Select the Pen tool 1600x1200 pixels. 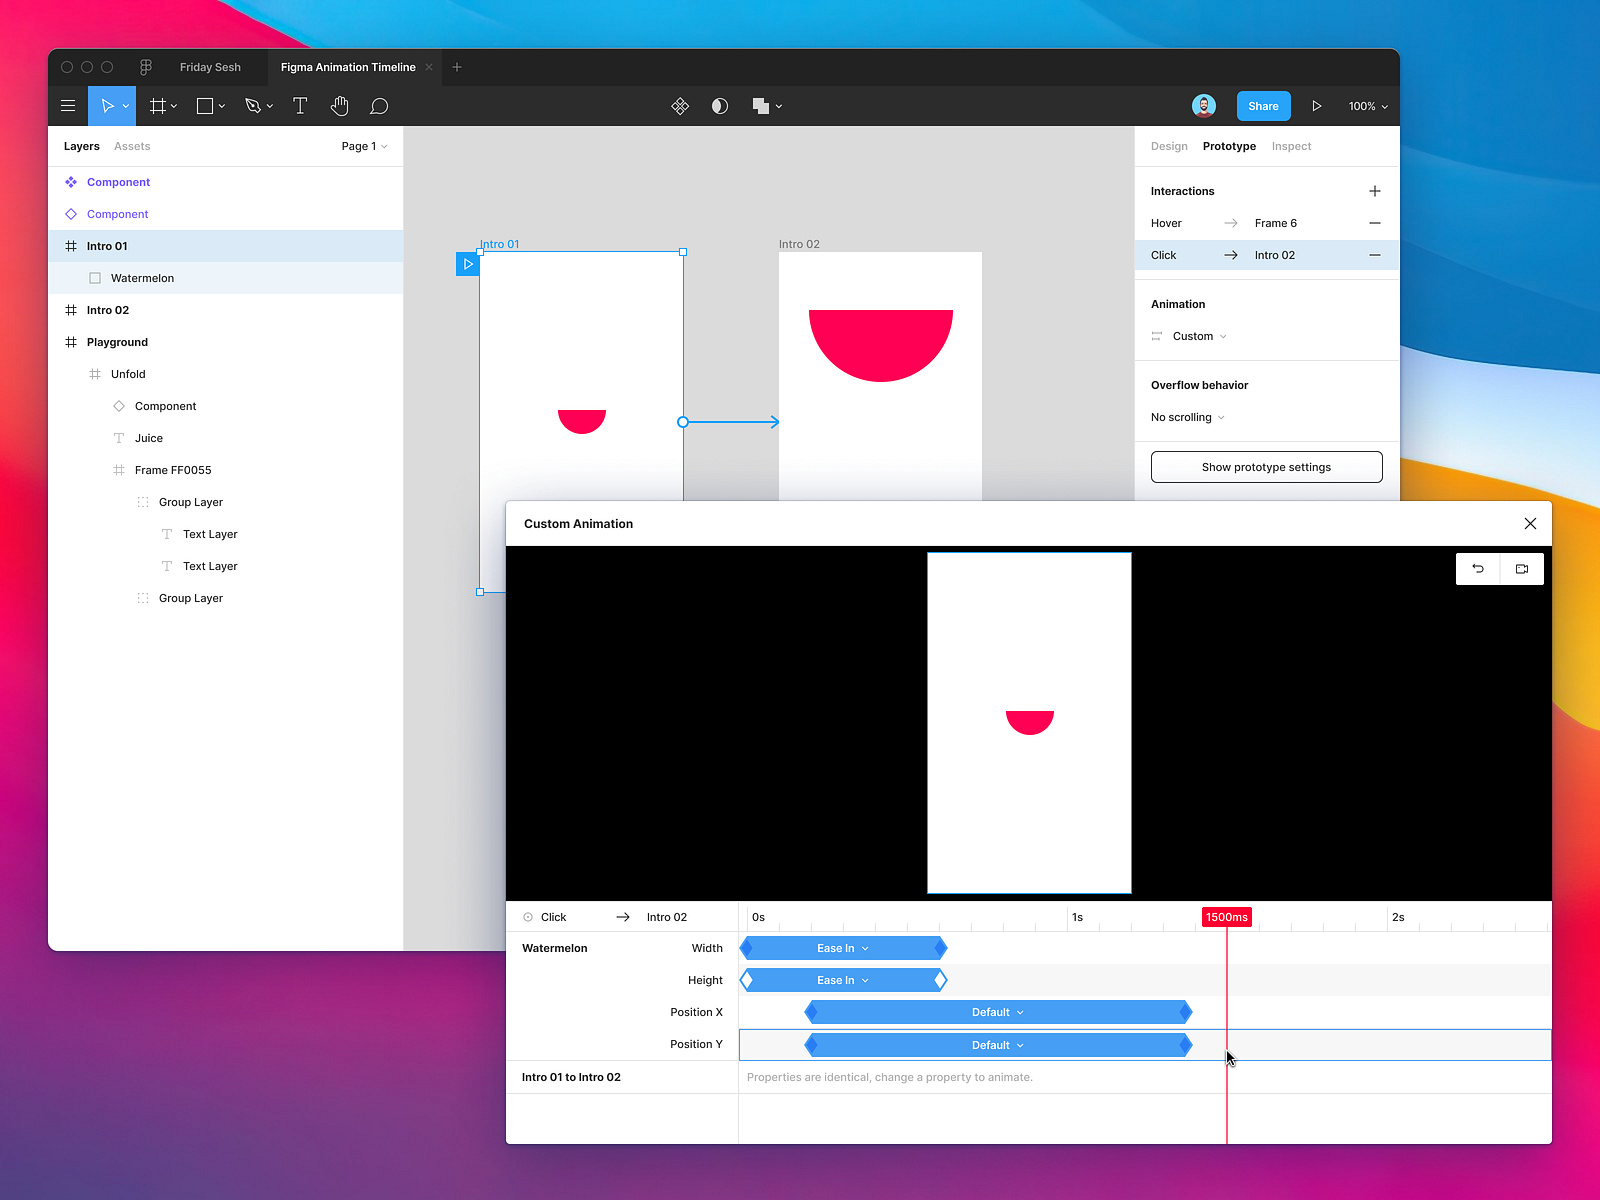254,106
